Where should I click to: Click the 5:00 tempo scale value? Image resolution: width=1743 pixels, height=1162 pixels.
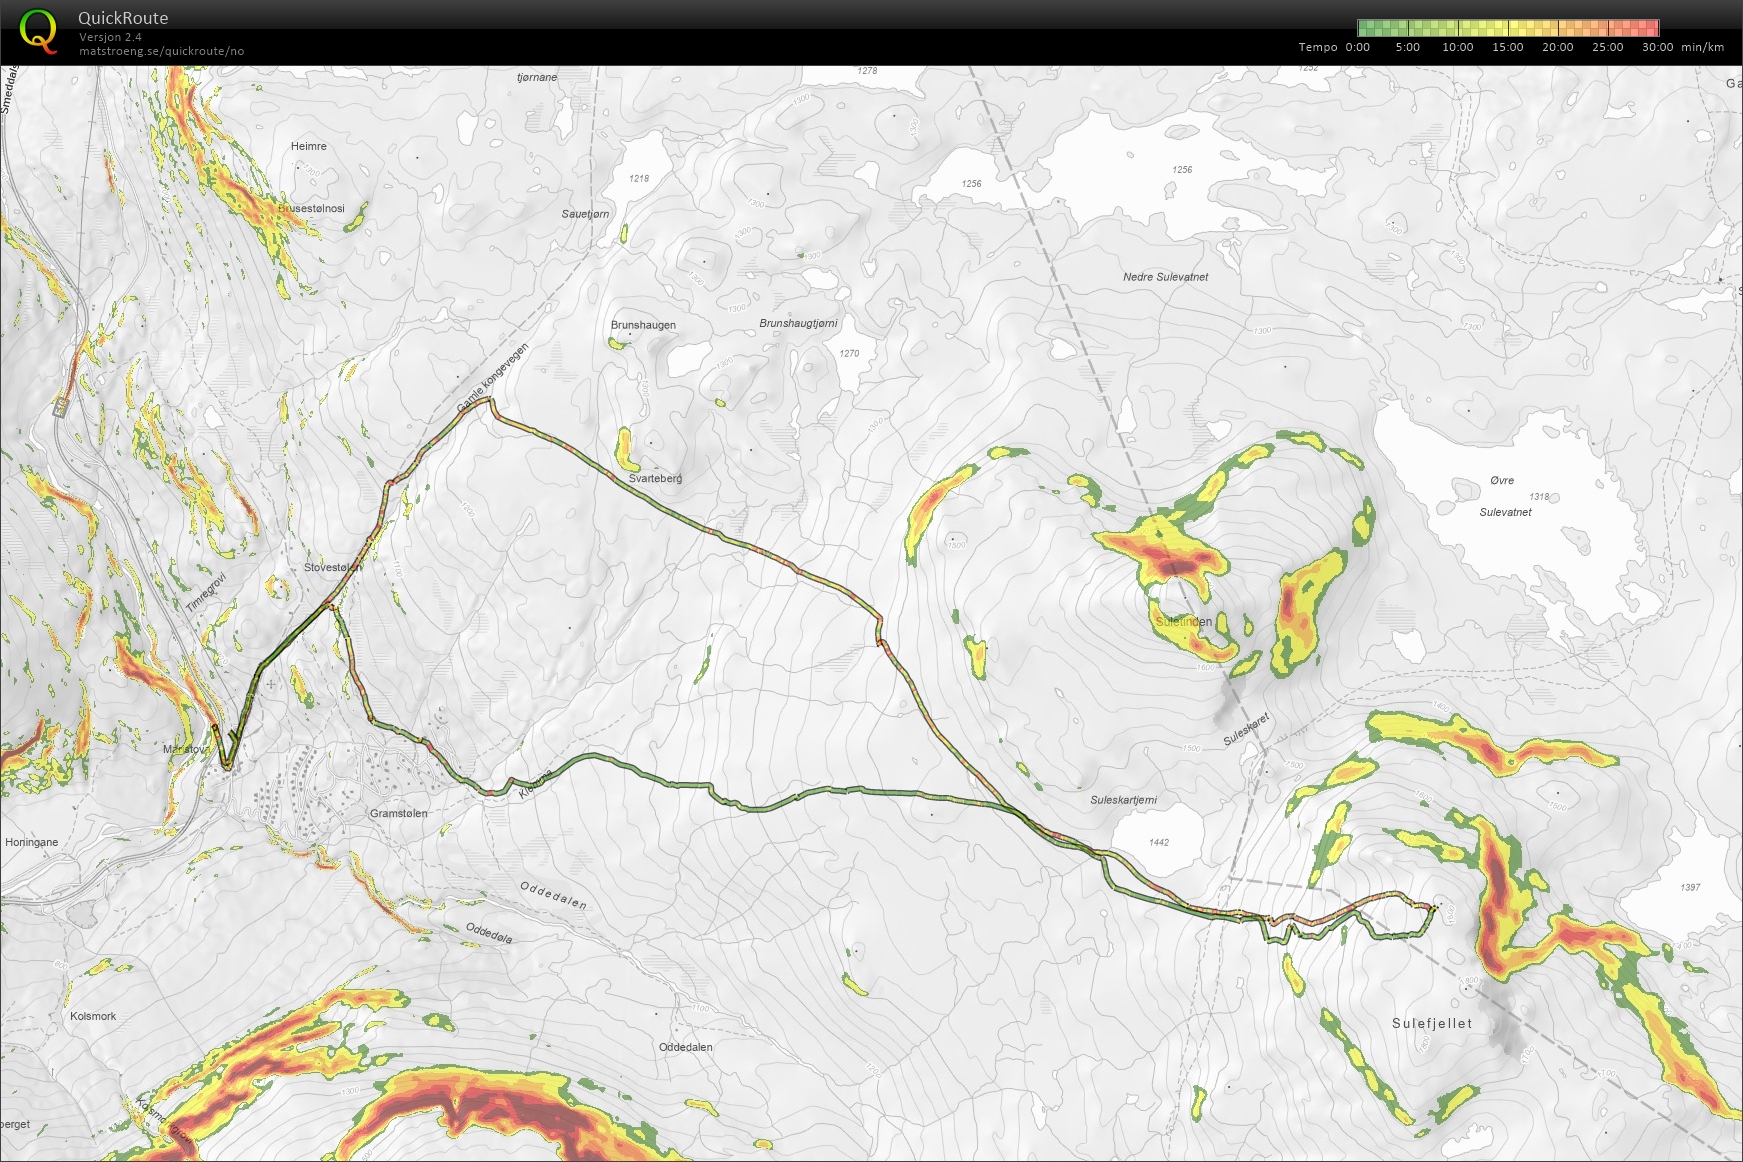pos(1407,47)
